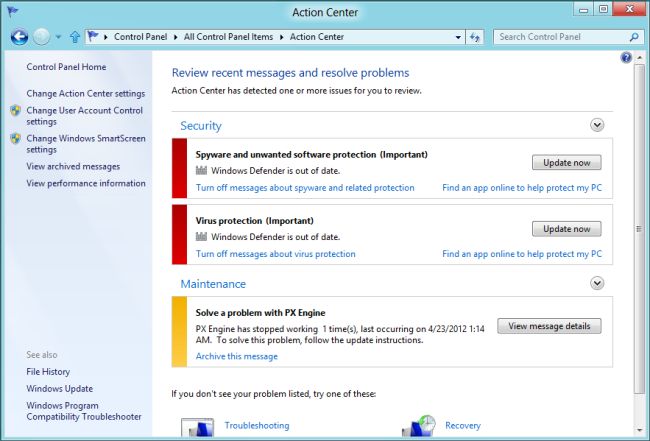Collapse the Maintenance section chevron
The height and width of the screenshot is (441, 650).
[x=597, y=283]
